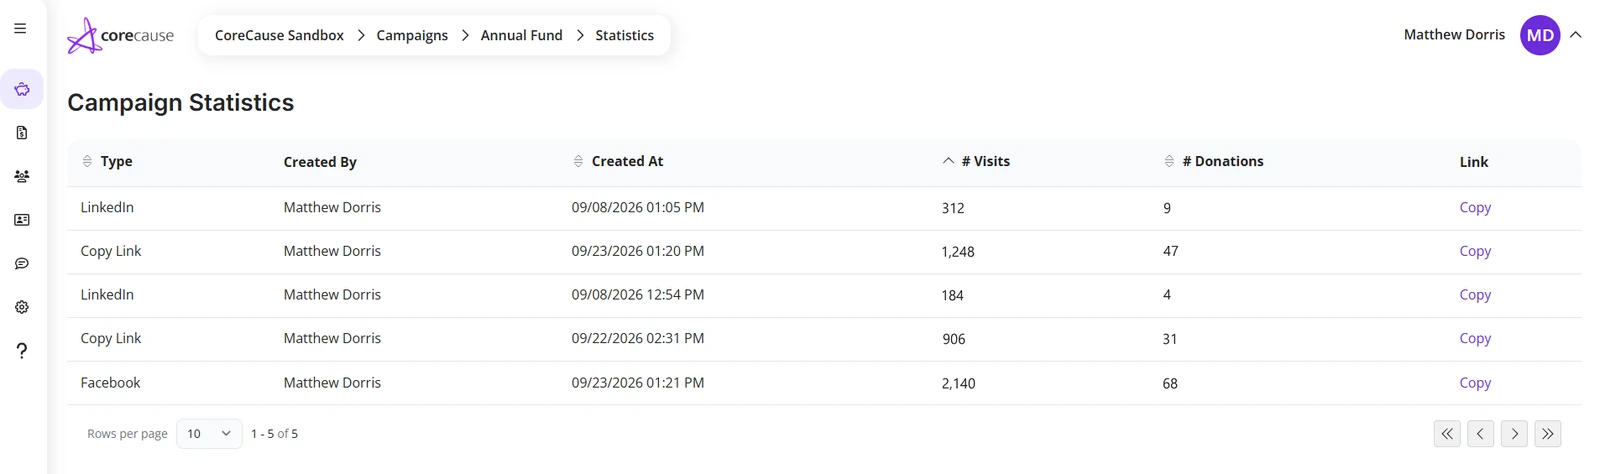Click the Link column header

[x=1474, y=162]
